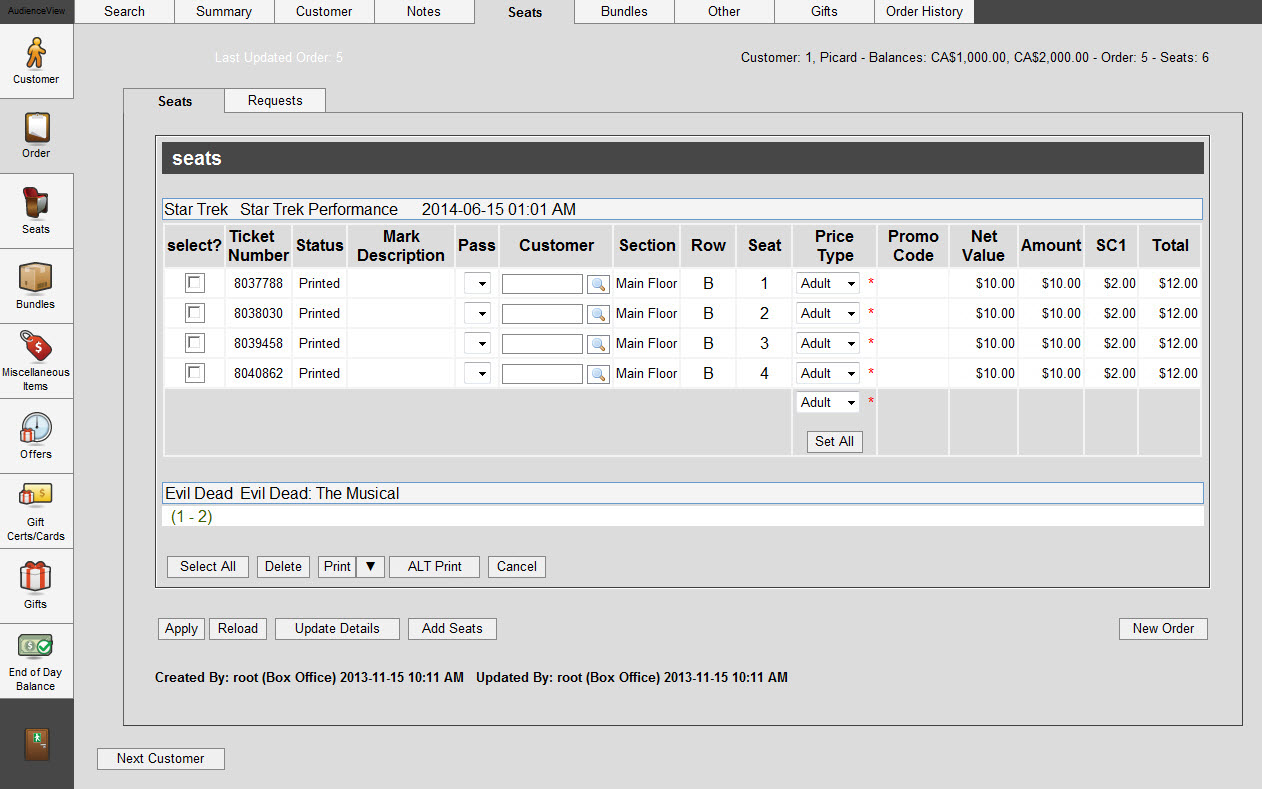Viewport: 1262px width, 789px height.
Task: Search customer for ticket 8040862
Action: pos(598,374)
